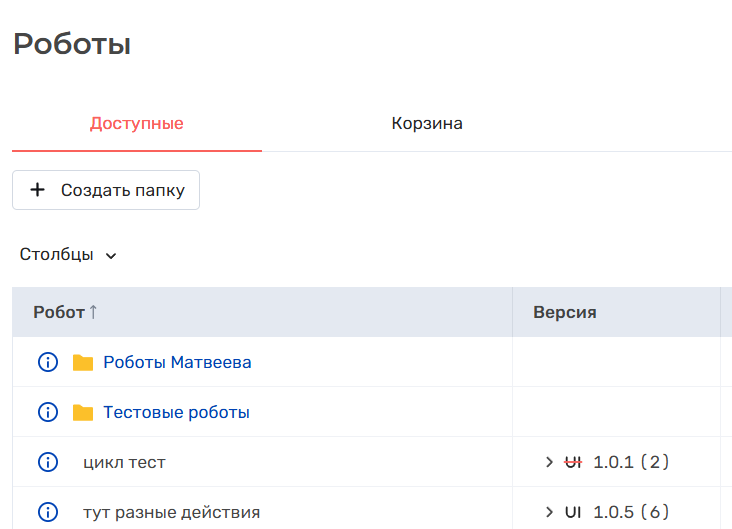Expand version list for цикл тест
This screenshot has width=732, height=529.
point(549,462)
